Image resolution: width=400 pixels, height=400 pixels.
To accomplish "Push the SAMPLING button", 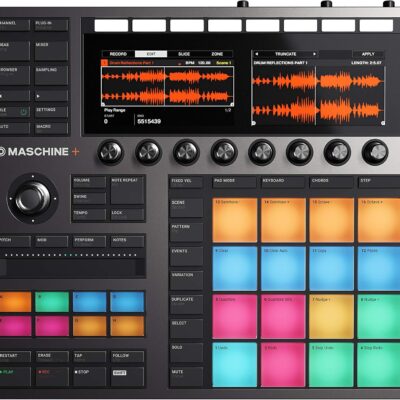I will pyautogui.click(x=51, y=75).
